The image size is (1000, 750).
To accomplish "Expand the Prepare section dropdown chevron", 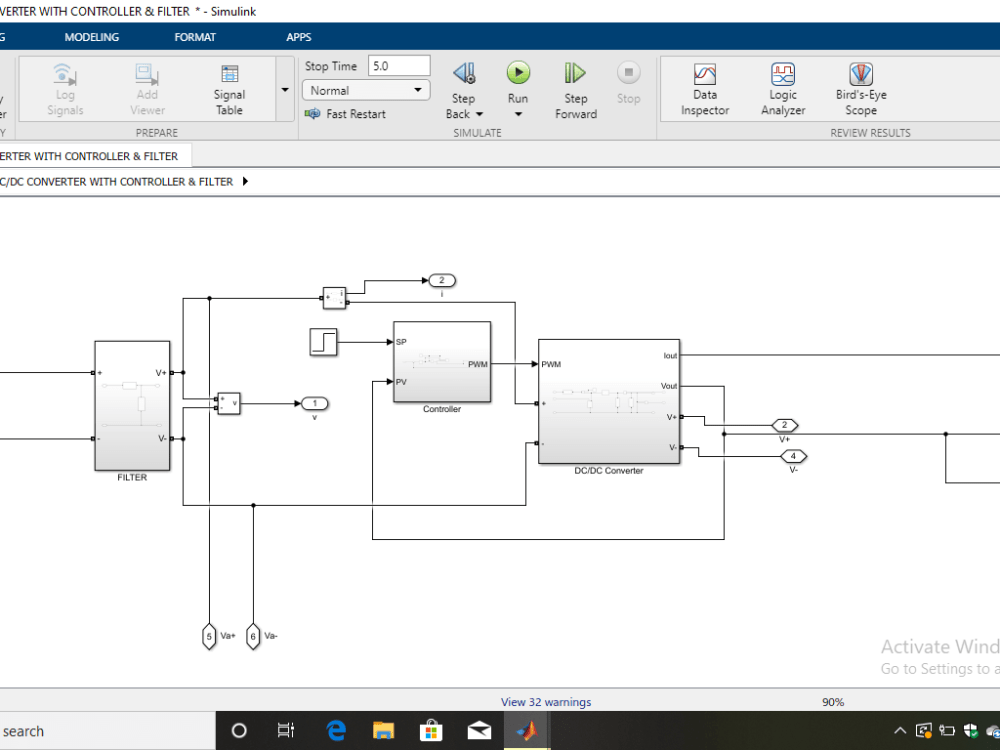I will [284, 88].
